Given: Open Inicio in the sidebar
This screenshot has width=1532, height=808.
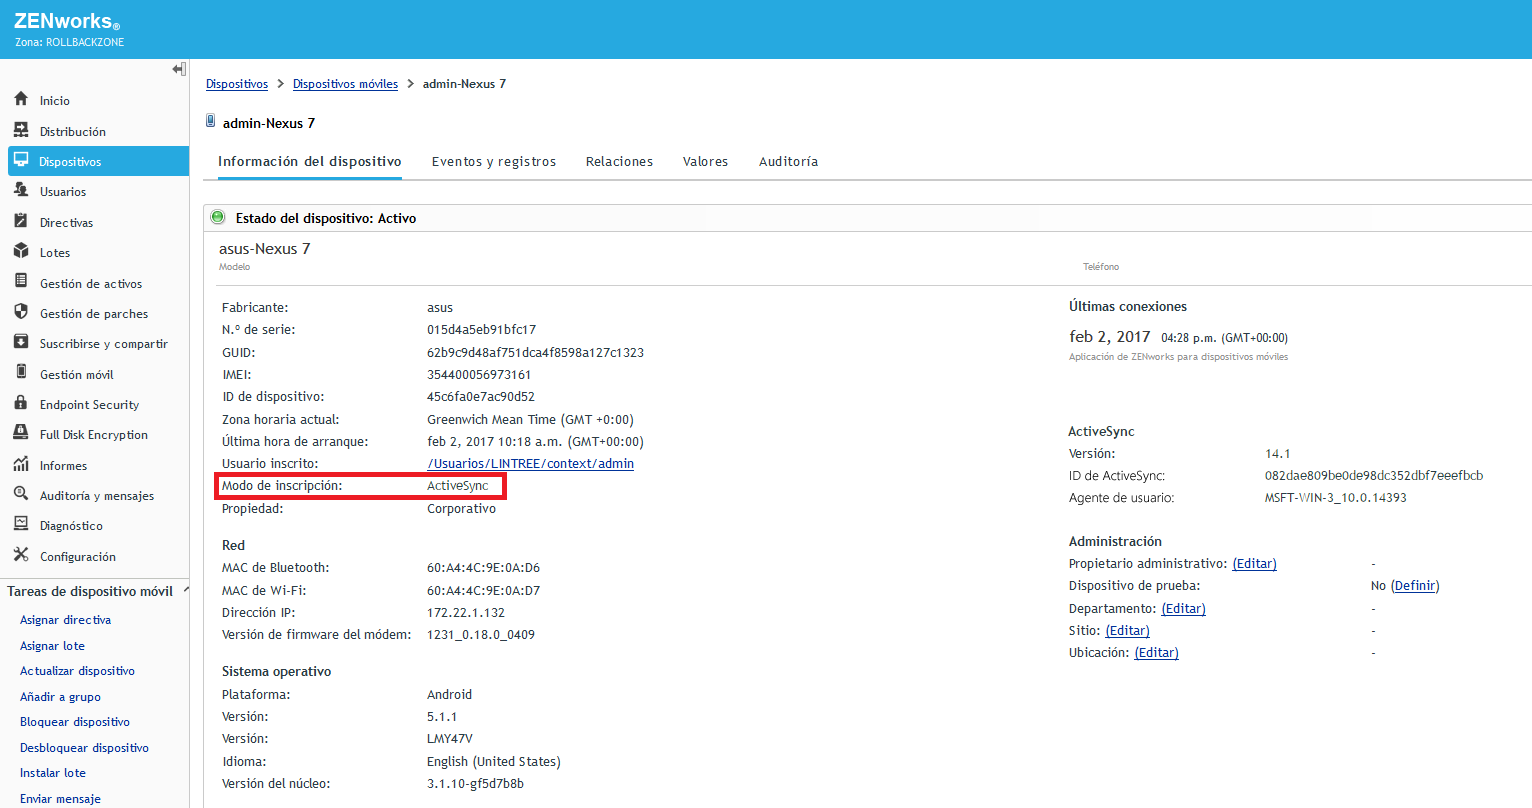Looking at the screenshot, I should tap(55, 101).
